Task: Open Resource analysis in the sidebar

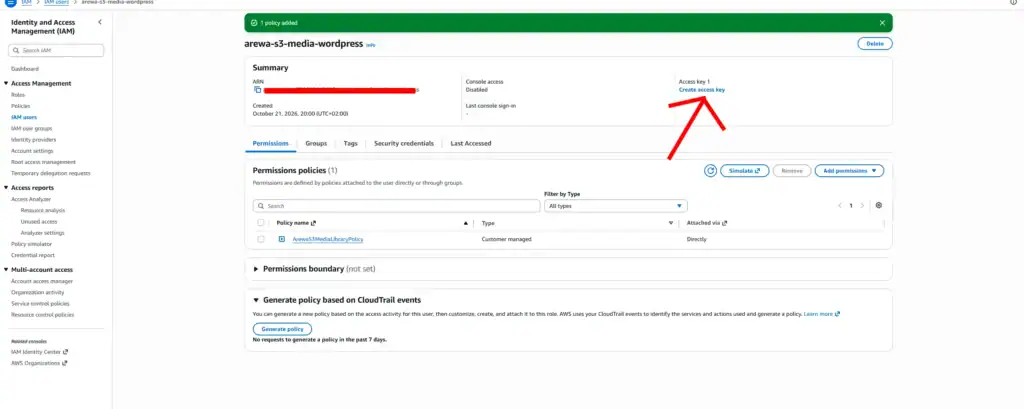Action: click(42, 210)
